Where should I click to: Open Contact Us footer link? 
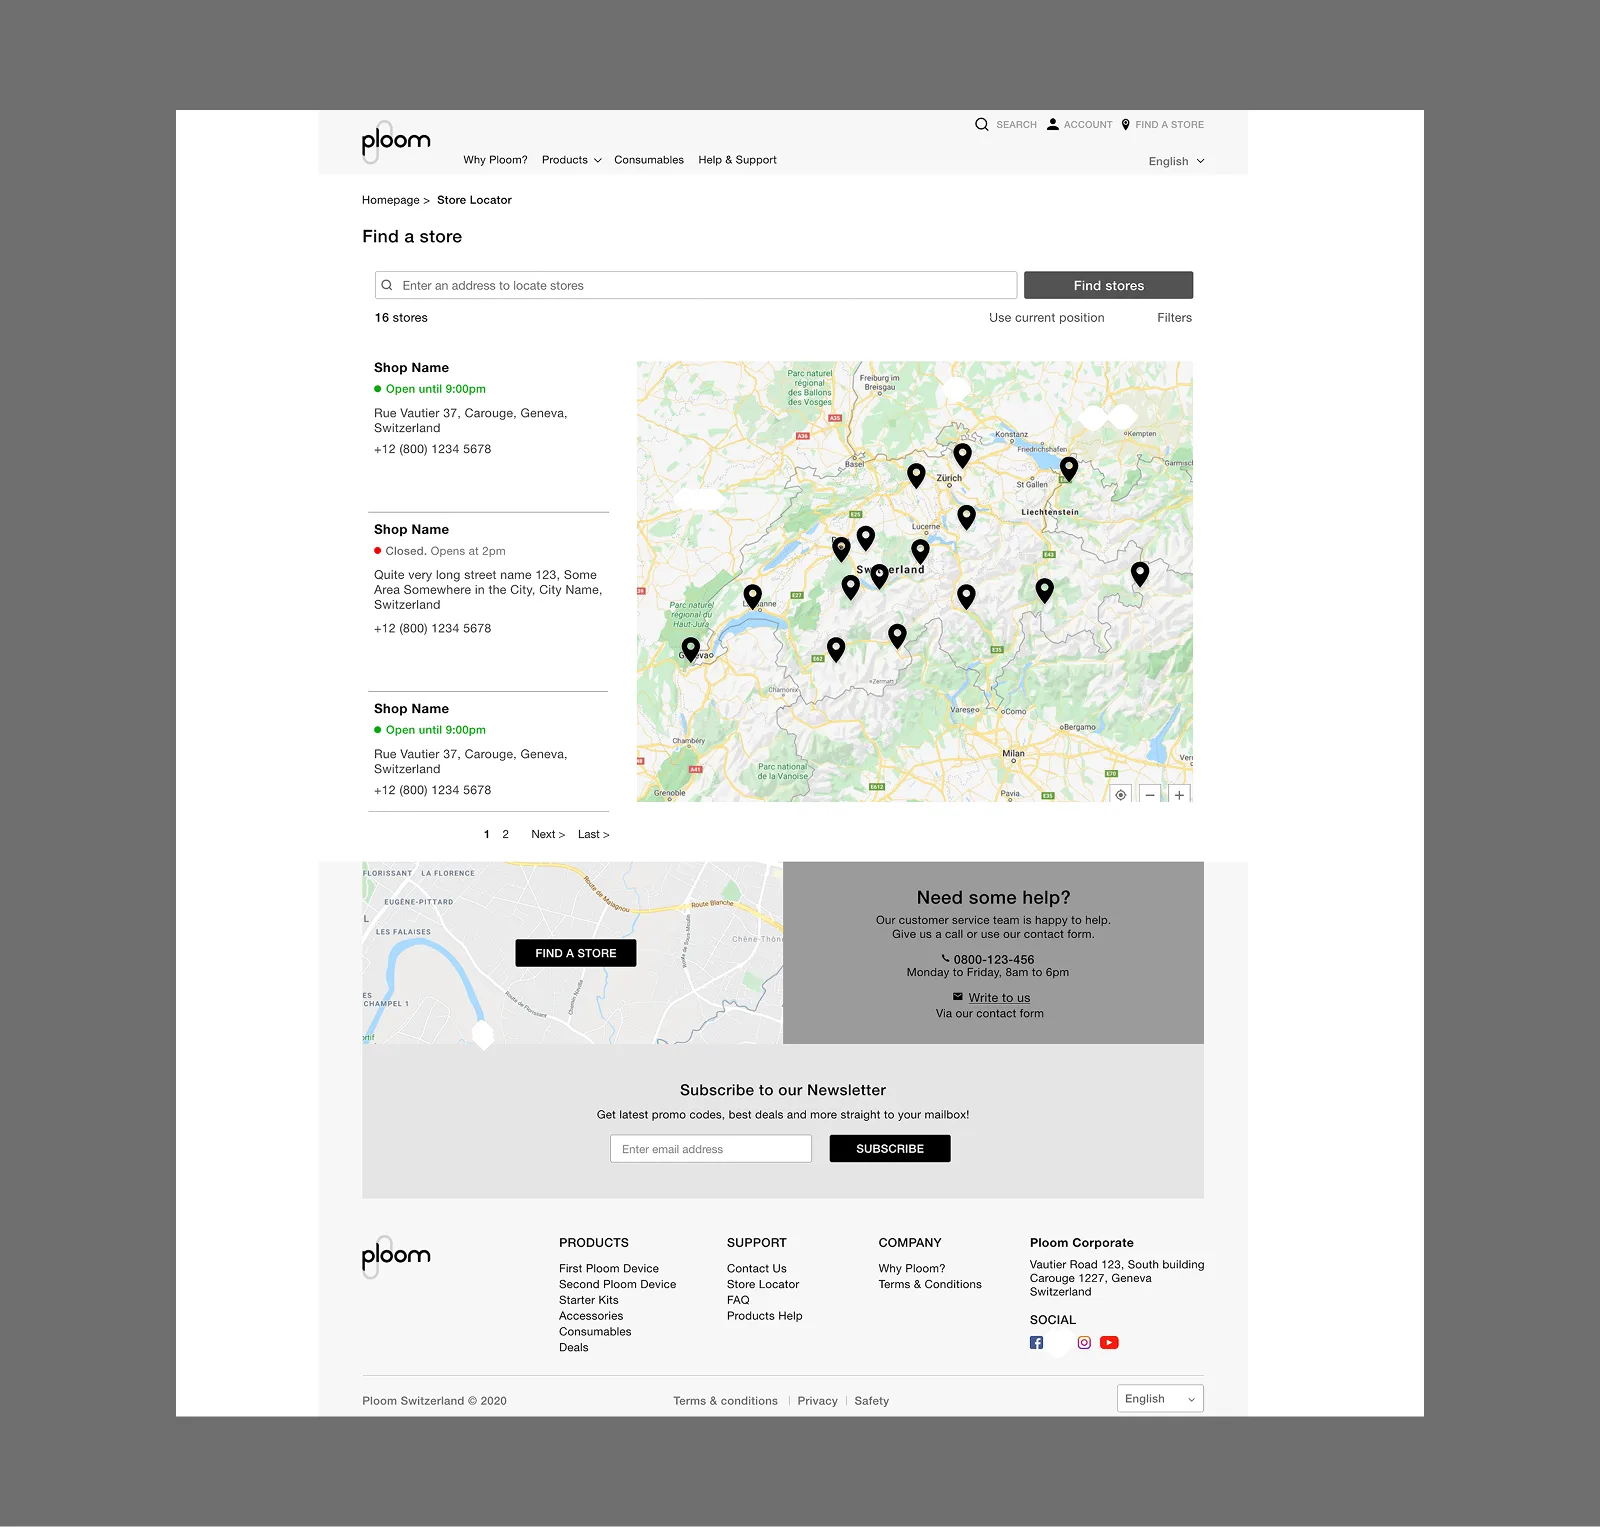757,1268
